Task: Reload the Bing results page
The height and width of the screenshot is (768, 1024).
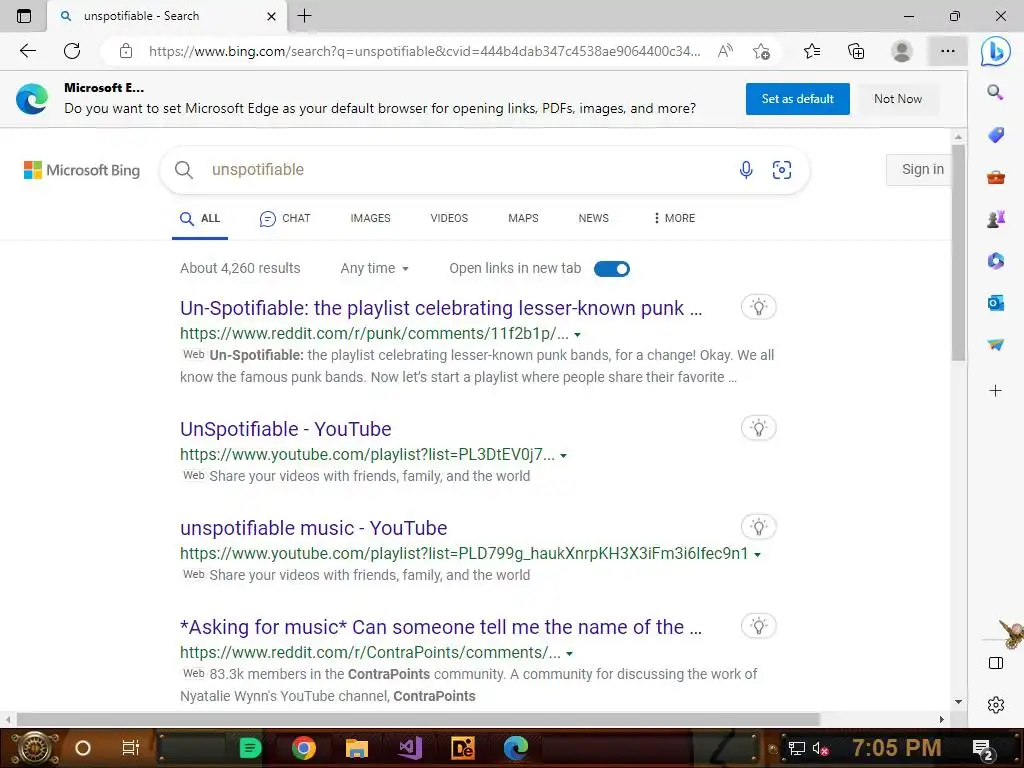Action: (72, 51)
